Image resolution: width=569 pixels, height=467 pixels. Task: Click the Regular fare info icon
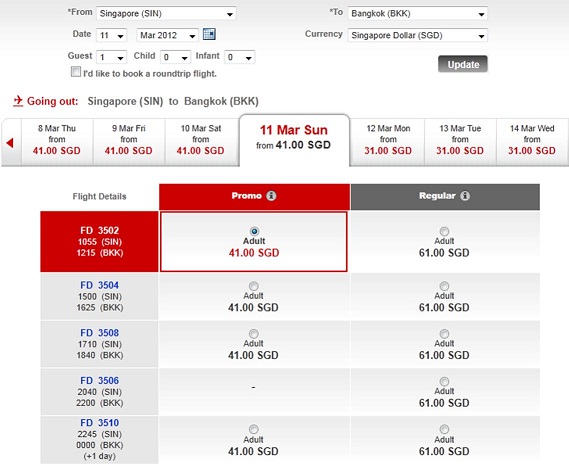(465, 196)
